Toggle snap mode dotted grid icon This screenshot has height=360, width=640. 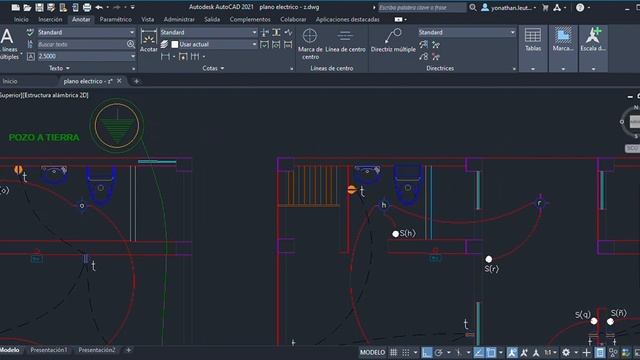point(406,352)
